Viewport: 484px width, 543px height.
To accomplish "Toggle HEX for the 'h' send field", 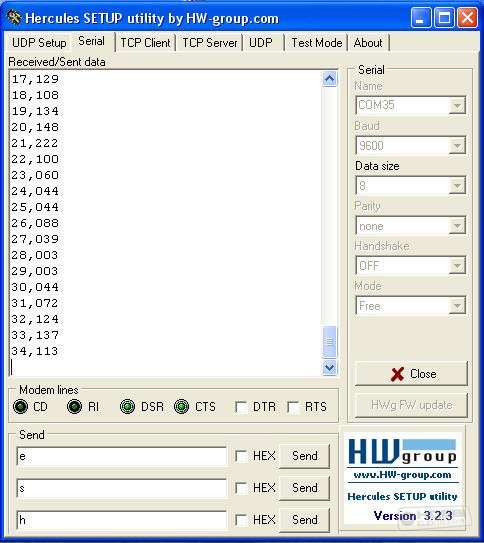I will [x=241, y=520].
